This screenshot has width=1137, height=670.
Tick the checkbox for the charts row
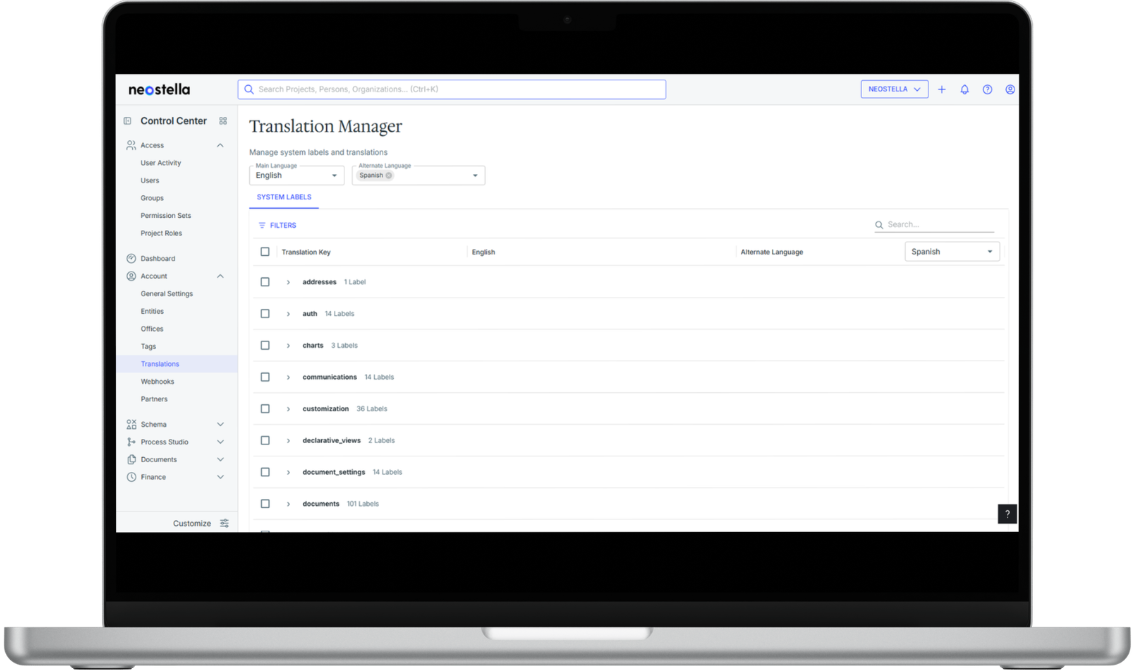click(x=265, y=345)
